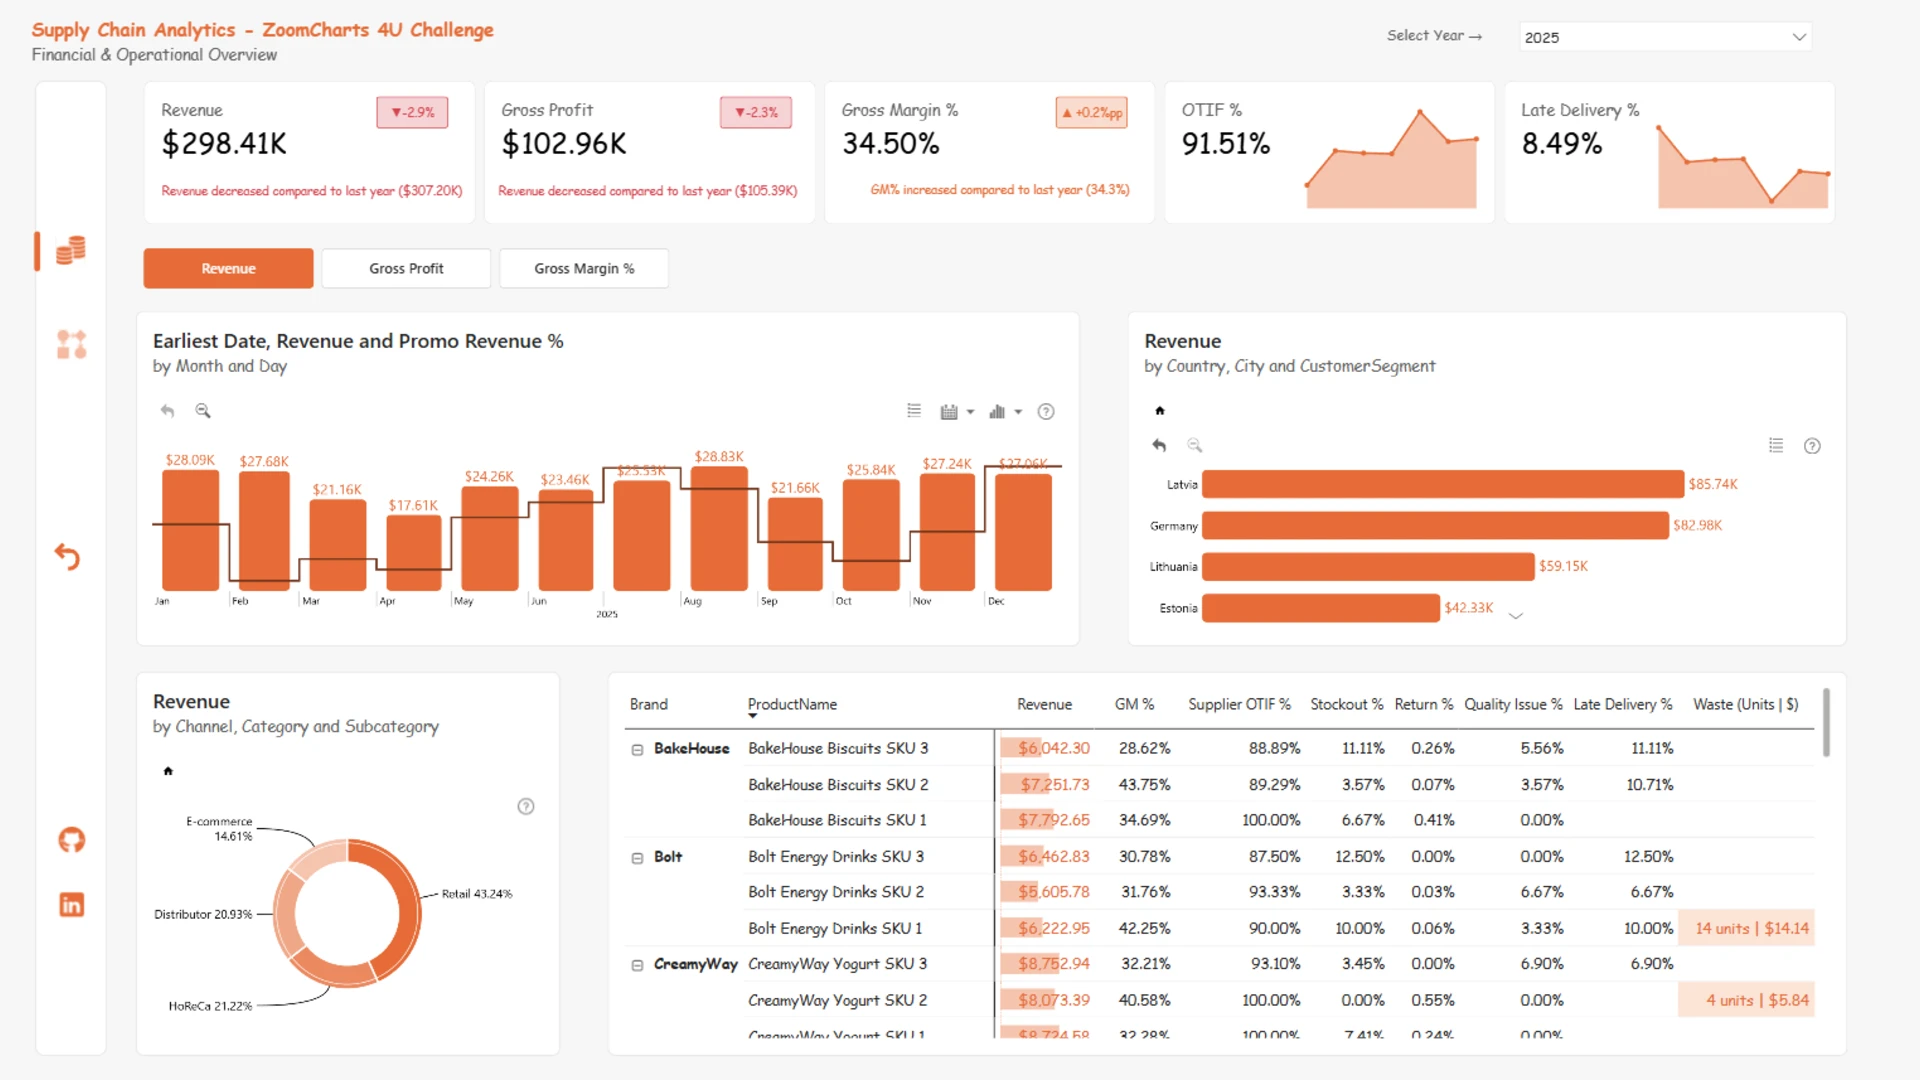Open the GitHub link icon
The image size is (1920, 1080).
click(x=71, y=840)
